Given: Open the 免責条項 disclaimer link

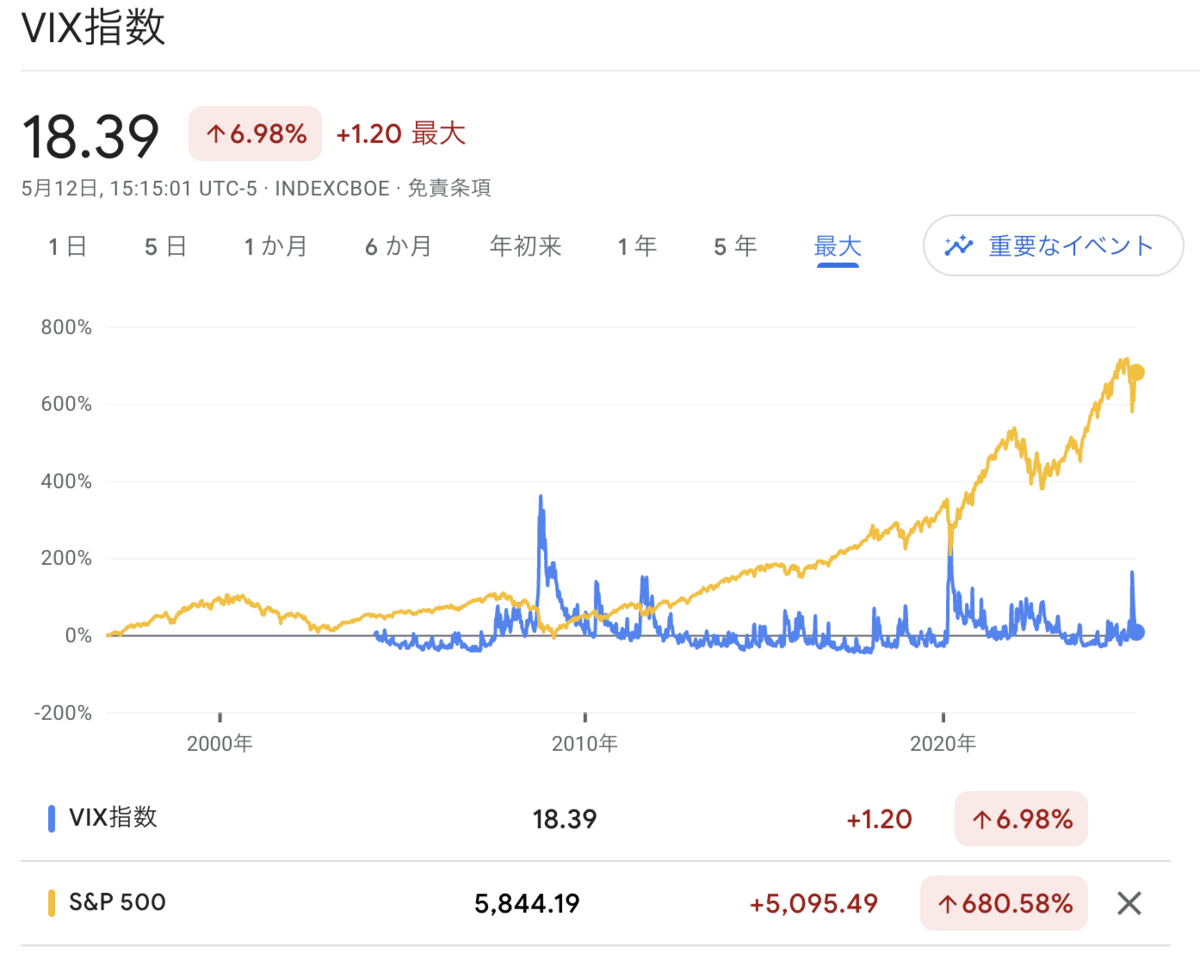Looking at the screenshot, I should 449,188.
